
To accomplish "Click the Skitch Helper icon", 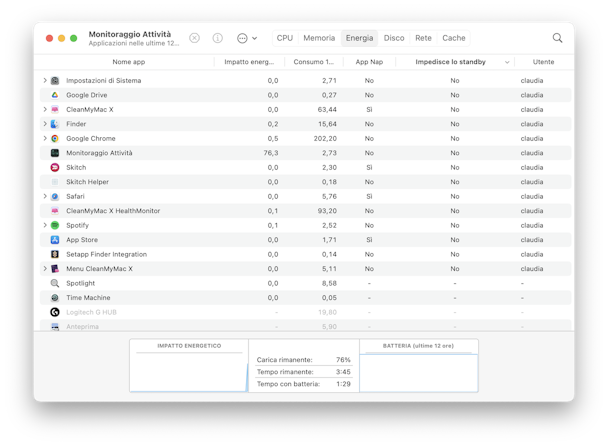I will 55,182.
